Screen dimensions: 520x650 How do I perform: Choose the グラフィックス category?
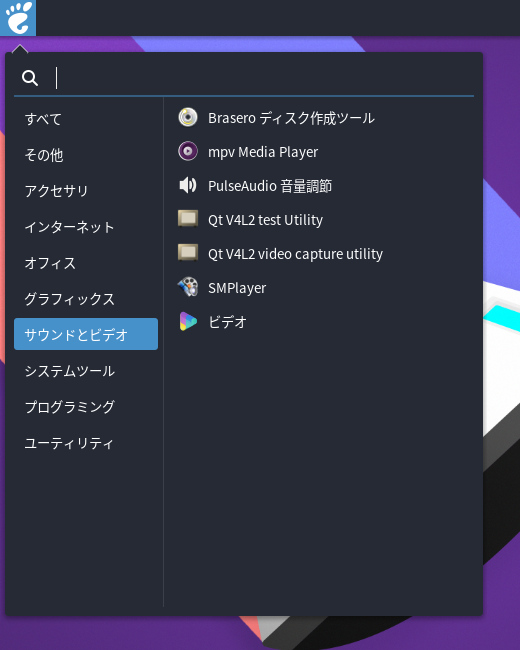coord(86,299)
